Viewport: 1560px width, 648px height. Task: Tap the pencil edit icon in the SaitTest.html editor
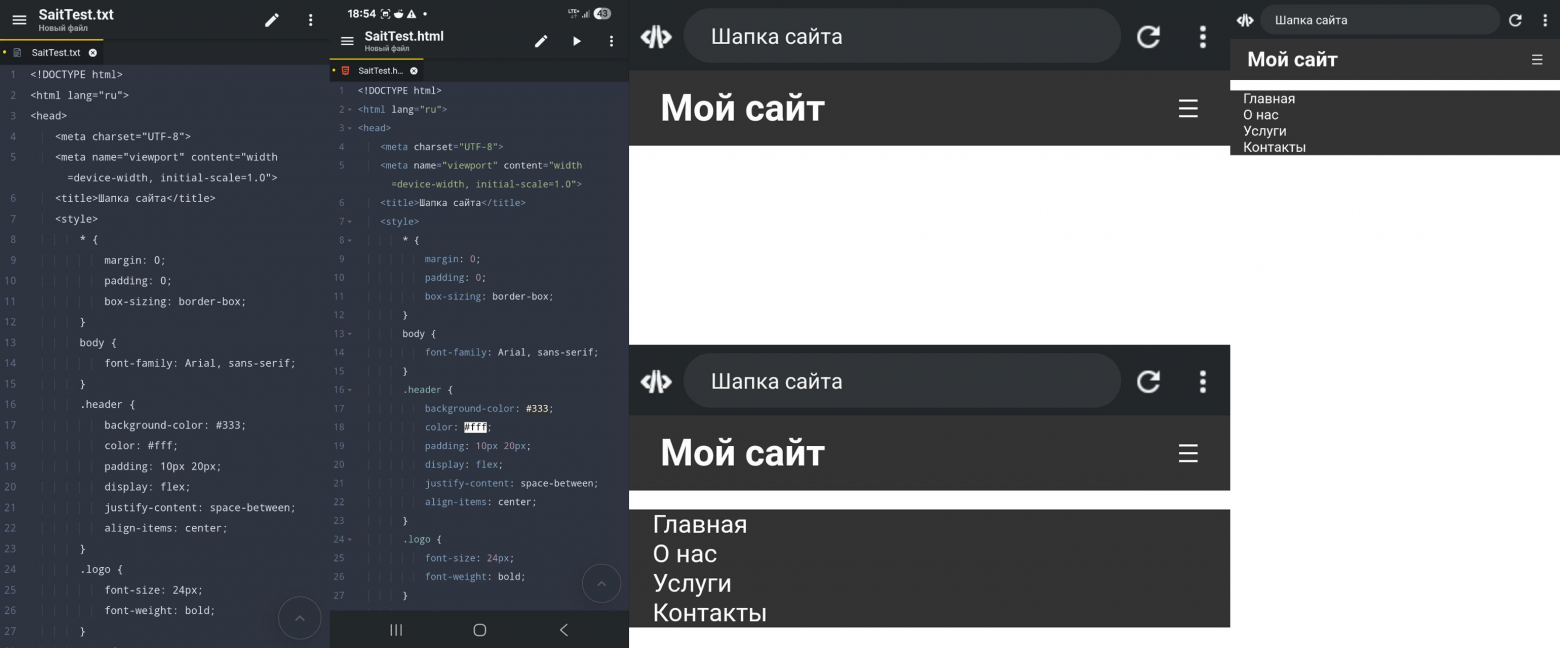coord(541,41)
